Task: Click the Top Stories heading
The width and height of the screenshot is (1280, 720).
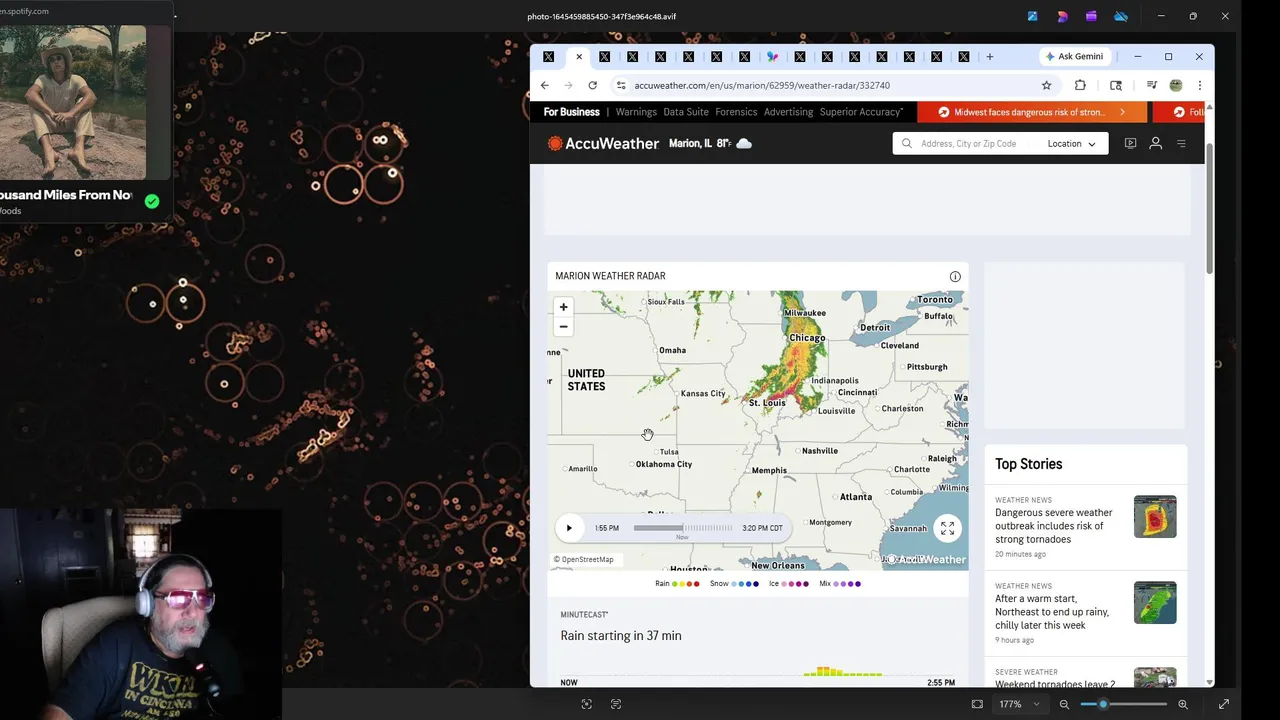Action: click(1028, 464)
